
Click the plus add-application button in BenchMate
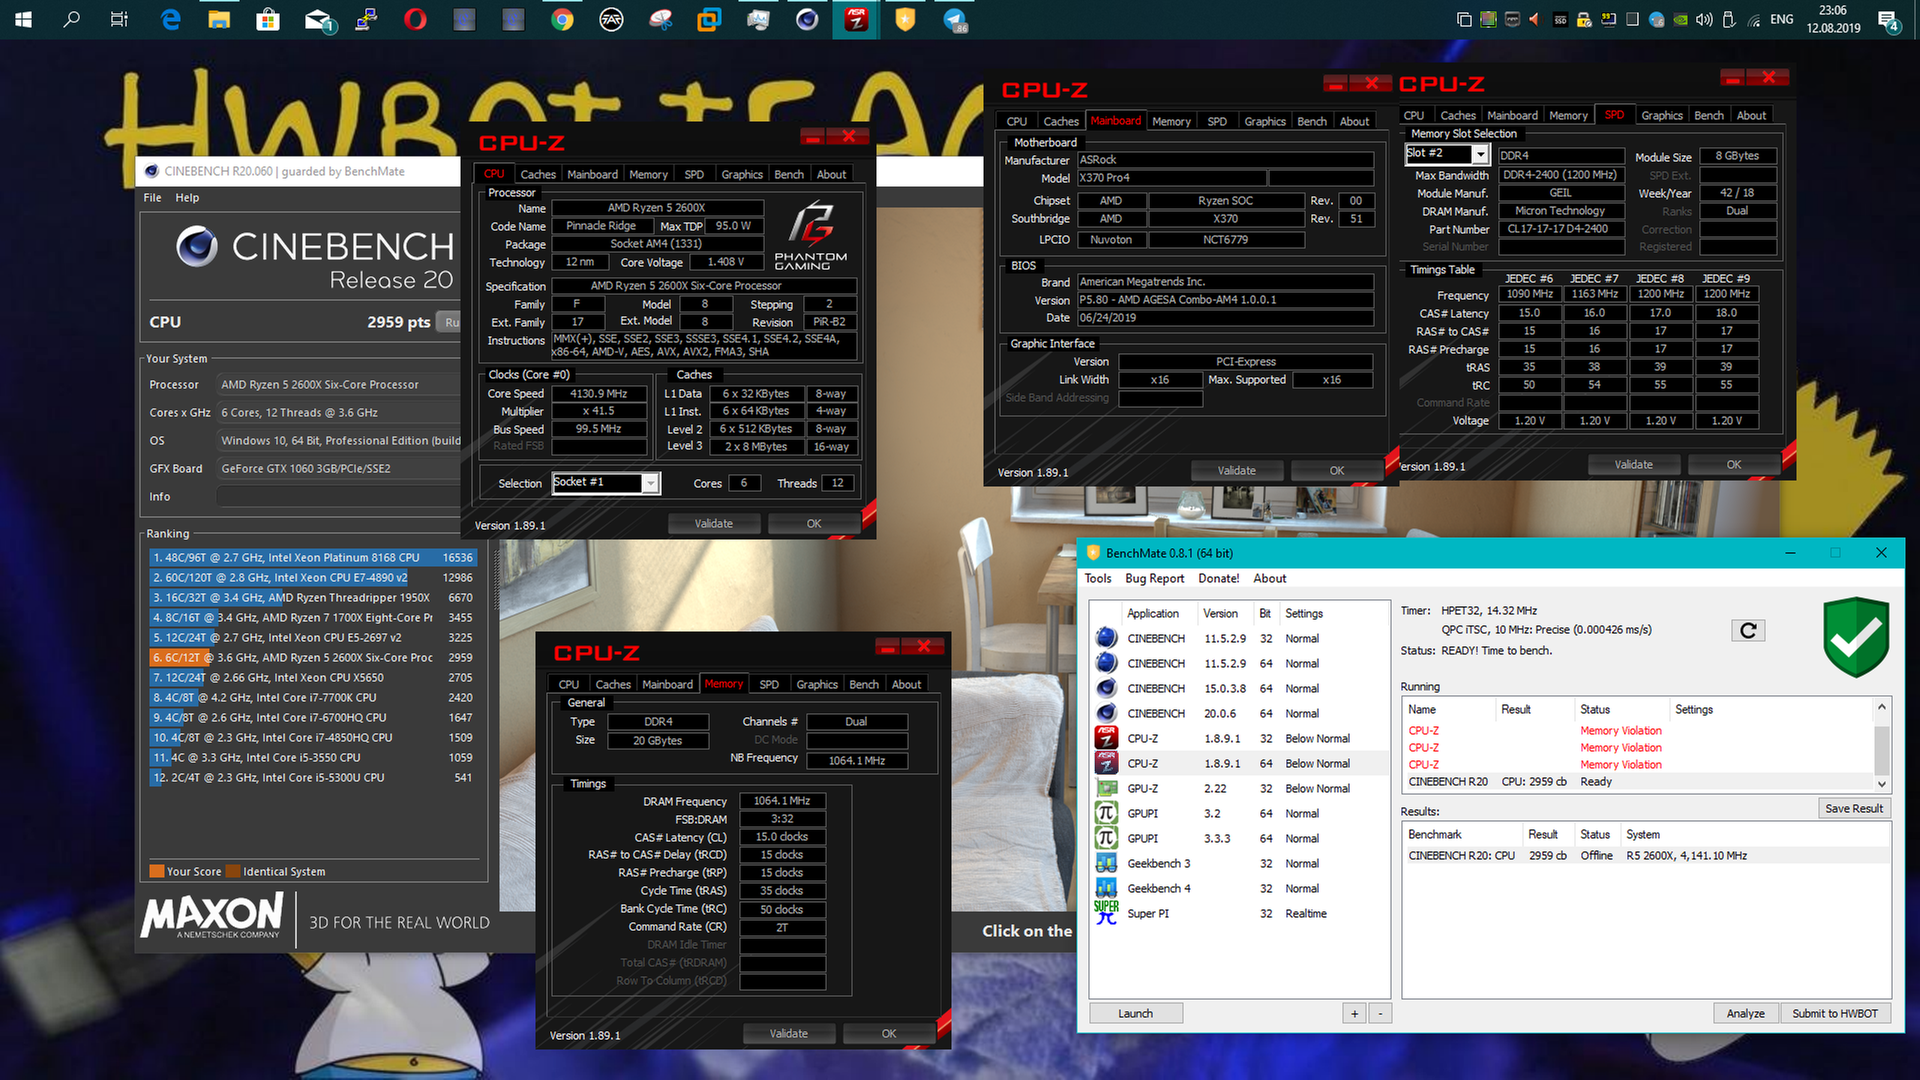[x=1354, y=1013]
